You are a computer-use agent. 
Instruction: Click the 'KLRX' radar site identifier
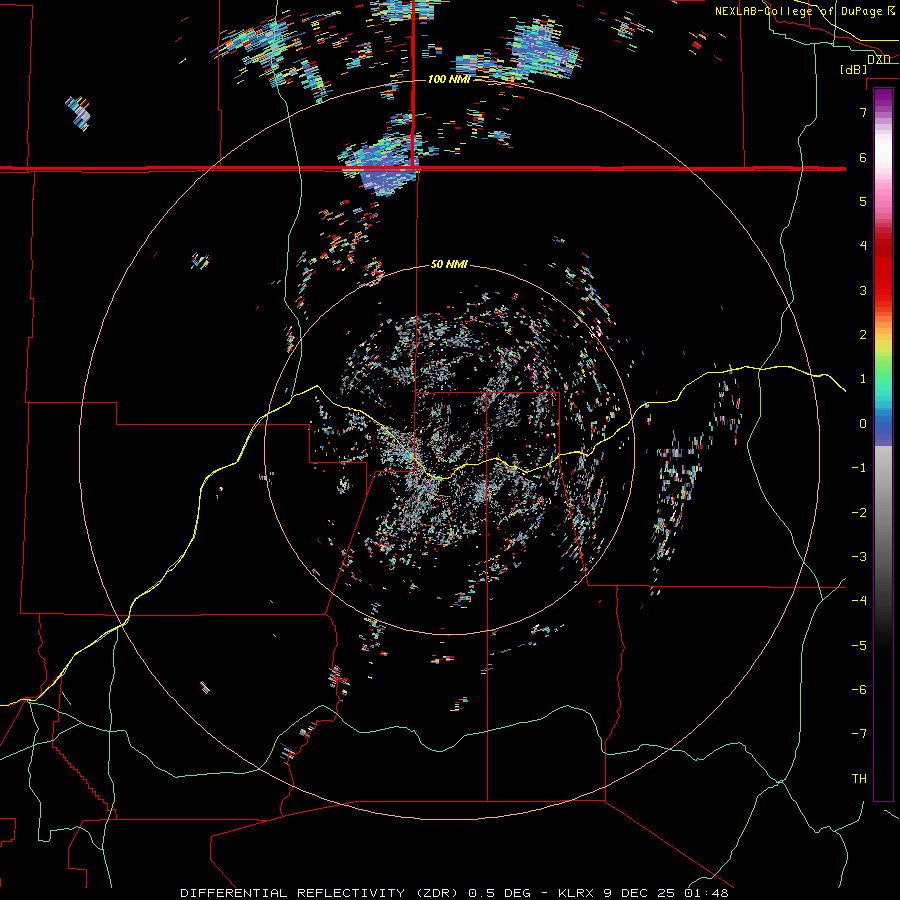pos(576,893)
